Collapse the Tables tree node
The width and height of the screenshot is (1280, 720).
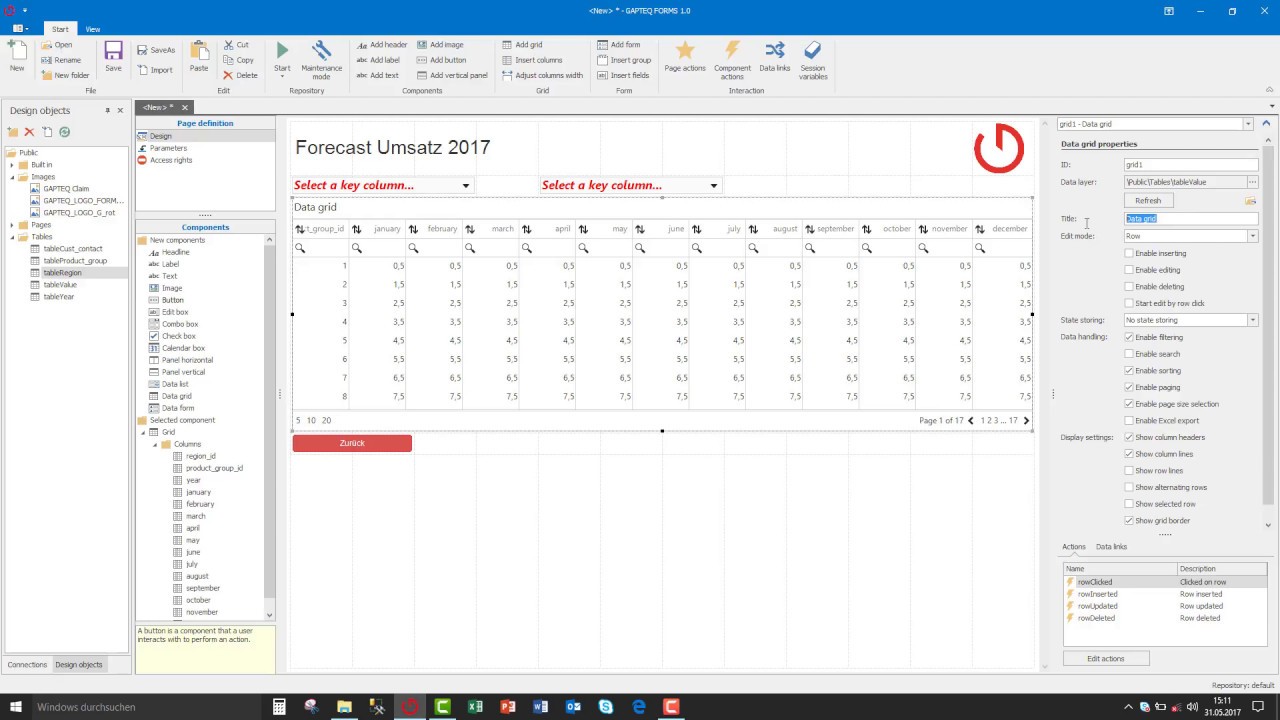pyautogui.click(x=13, y=237)
